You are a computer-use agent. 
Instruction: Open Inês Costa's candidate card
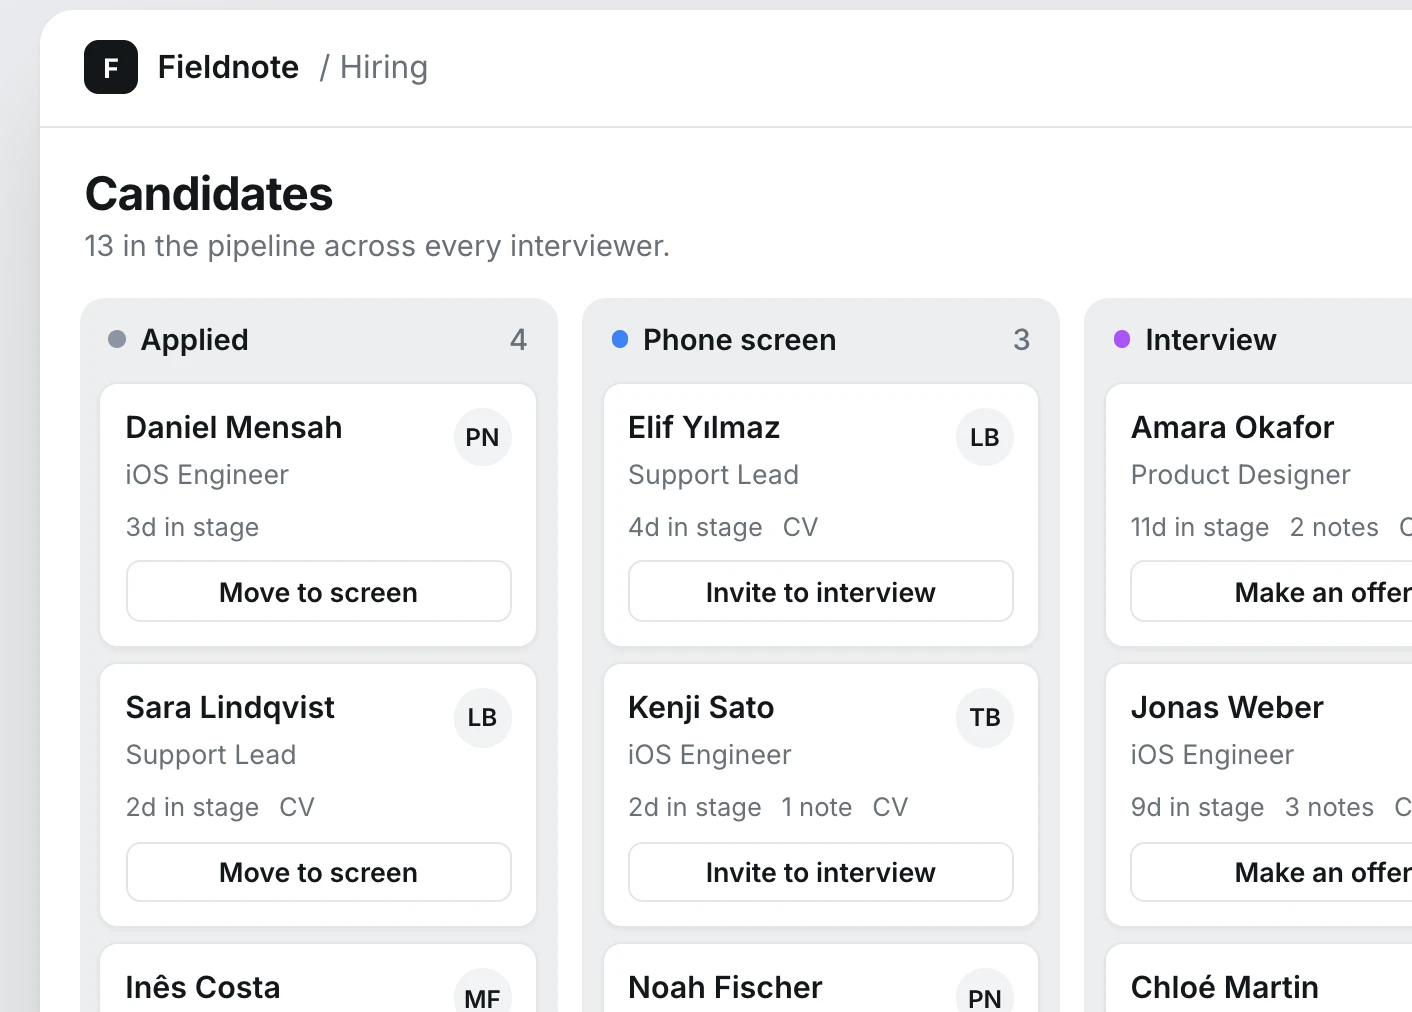pyautogui.click(x=318, y=979)
